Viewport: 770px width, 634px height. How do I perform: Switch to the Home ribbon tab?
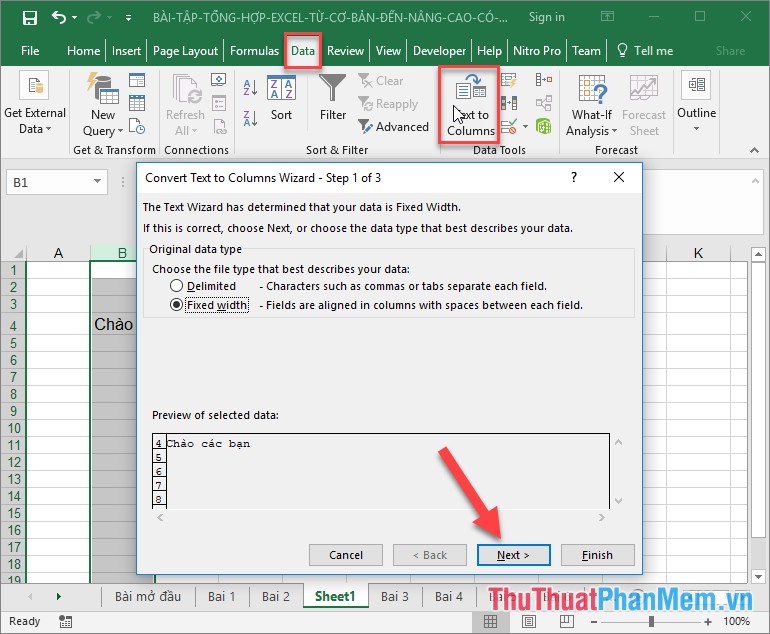pyautogui.click(x=83, y=51)
